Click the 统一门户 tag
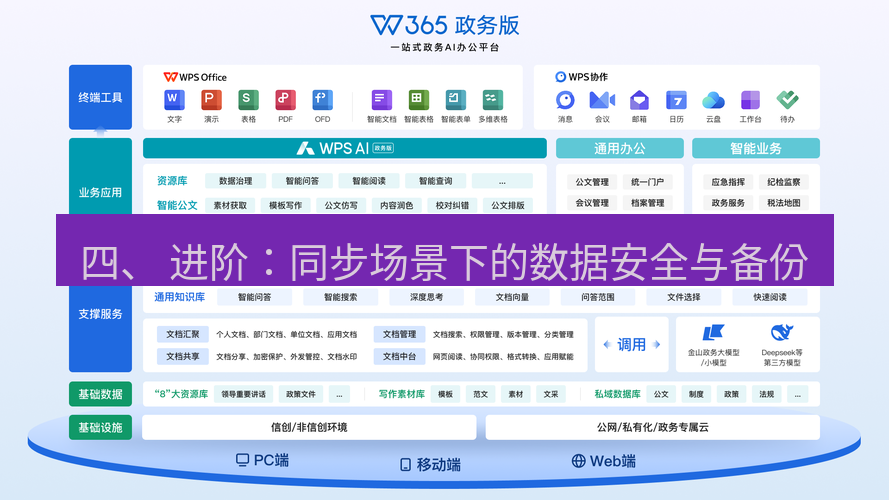The height and width of the screenshot is (500, 889). click(x=647, y=182)
